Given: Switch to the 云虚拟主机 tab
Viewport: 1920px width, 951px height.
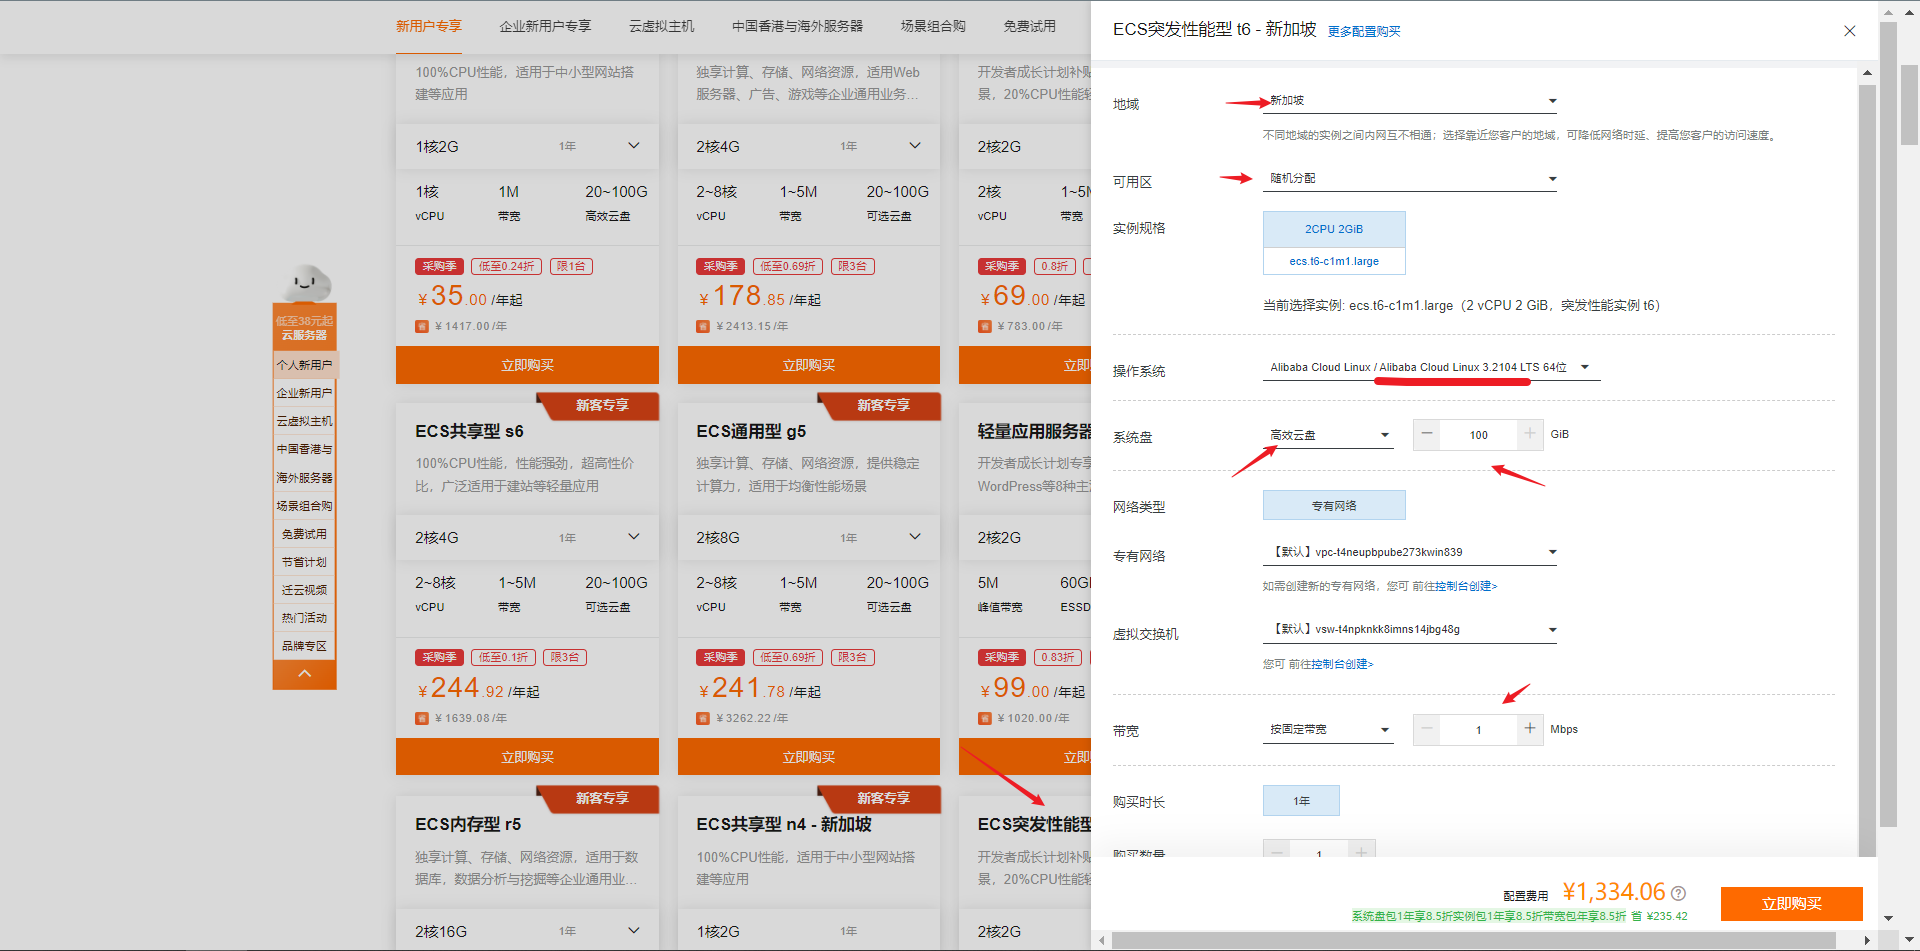Looking at the screenshot, I should pos(661,26).
